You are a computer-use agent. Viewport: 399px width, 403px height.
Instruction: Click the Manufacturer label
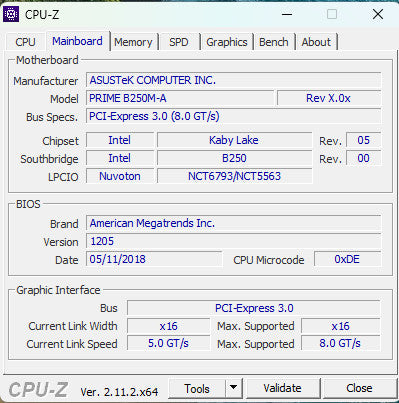46,81
